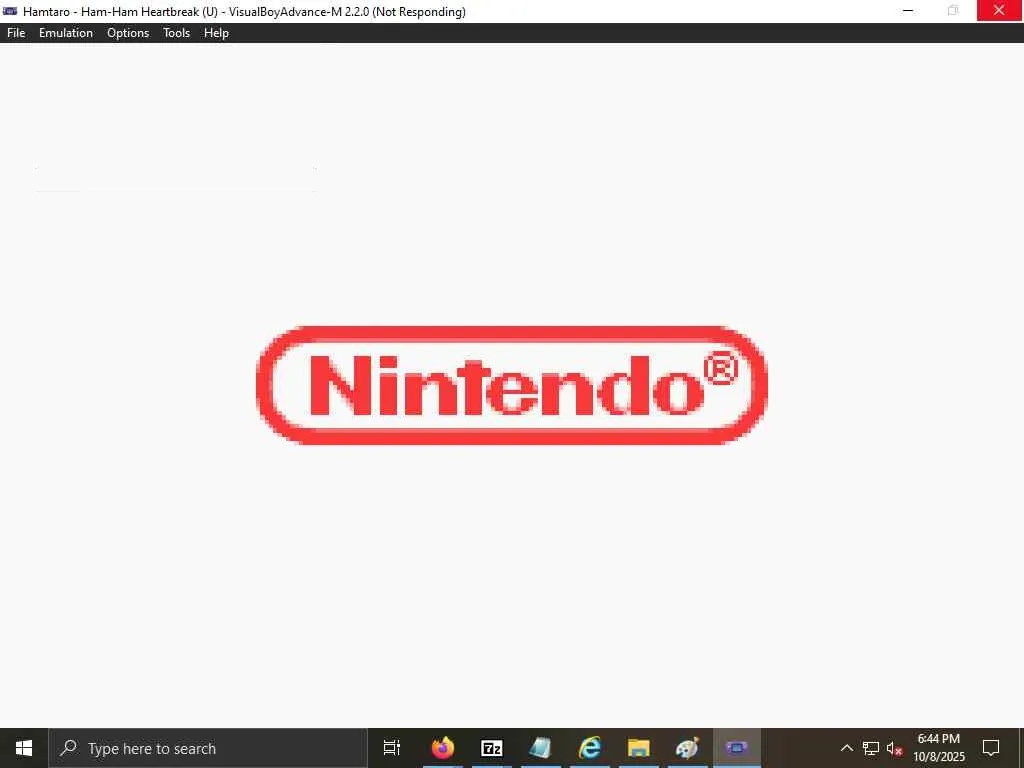Screen dimensions: 1024x768
Task: Open the Windows Start menu
Action: [x=24, y=748]
